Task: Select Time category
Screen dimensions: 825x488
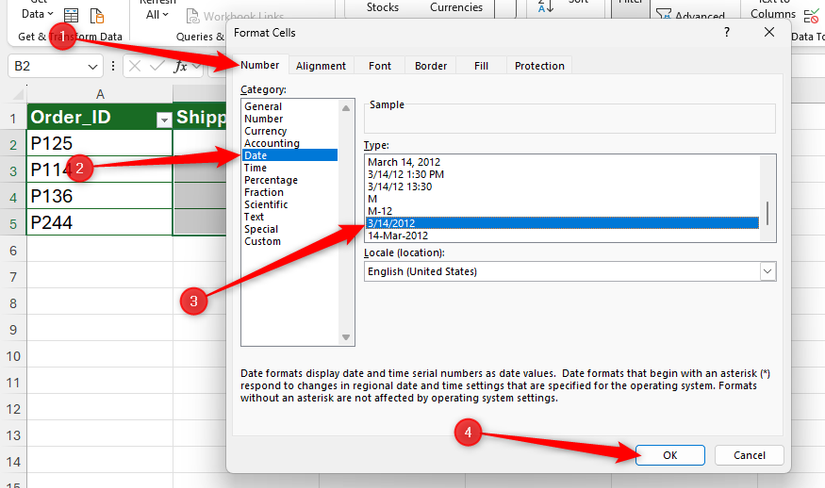Action: coord(255,167)
